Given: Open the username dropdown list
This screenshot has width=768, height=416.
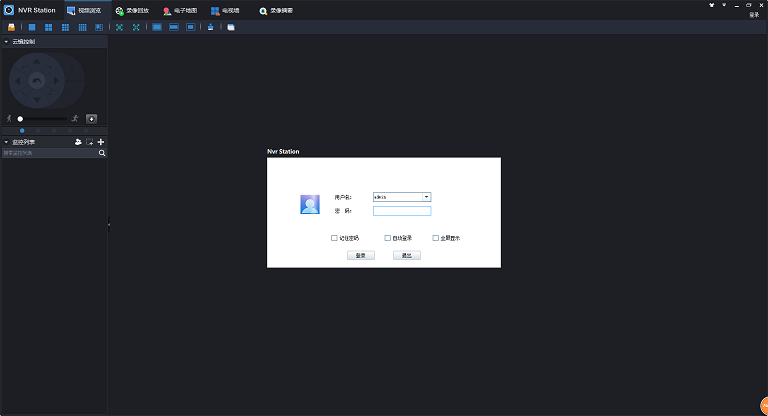Looking at the screenshot, I should pyautogui.click(x=426, y=198).
